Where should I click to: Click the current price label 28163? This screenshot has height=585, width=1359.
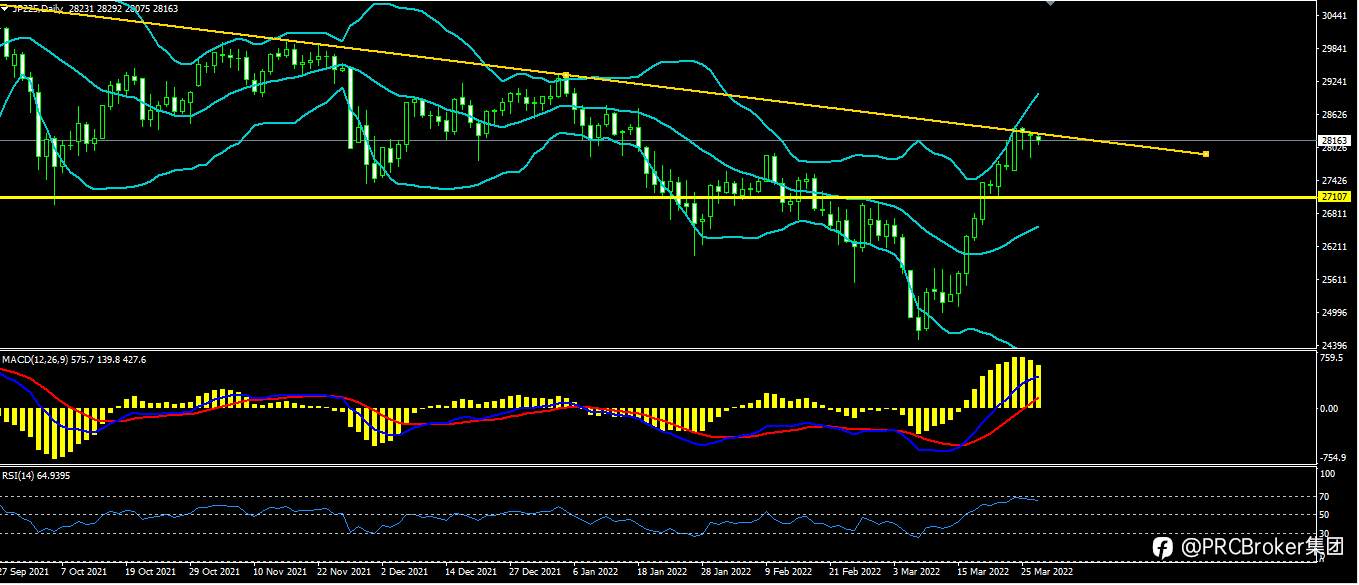pos(1335,141)
